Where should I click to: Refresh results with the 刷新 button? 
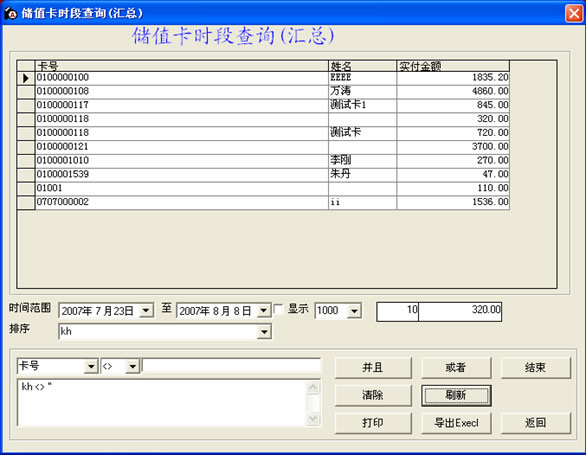point(456,395)
